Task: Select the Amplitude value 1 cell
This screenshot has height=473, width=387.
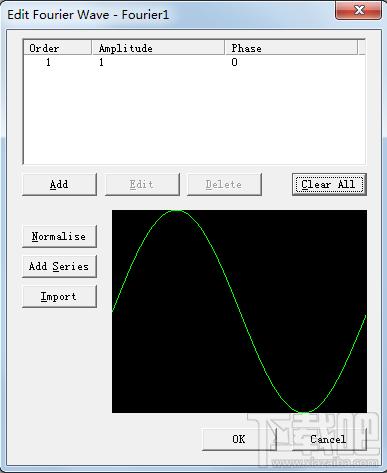Action: pos(101,62)
